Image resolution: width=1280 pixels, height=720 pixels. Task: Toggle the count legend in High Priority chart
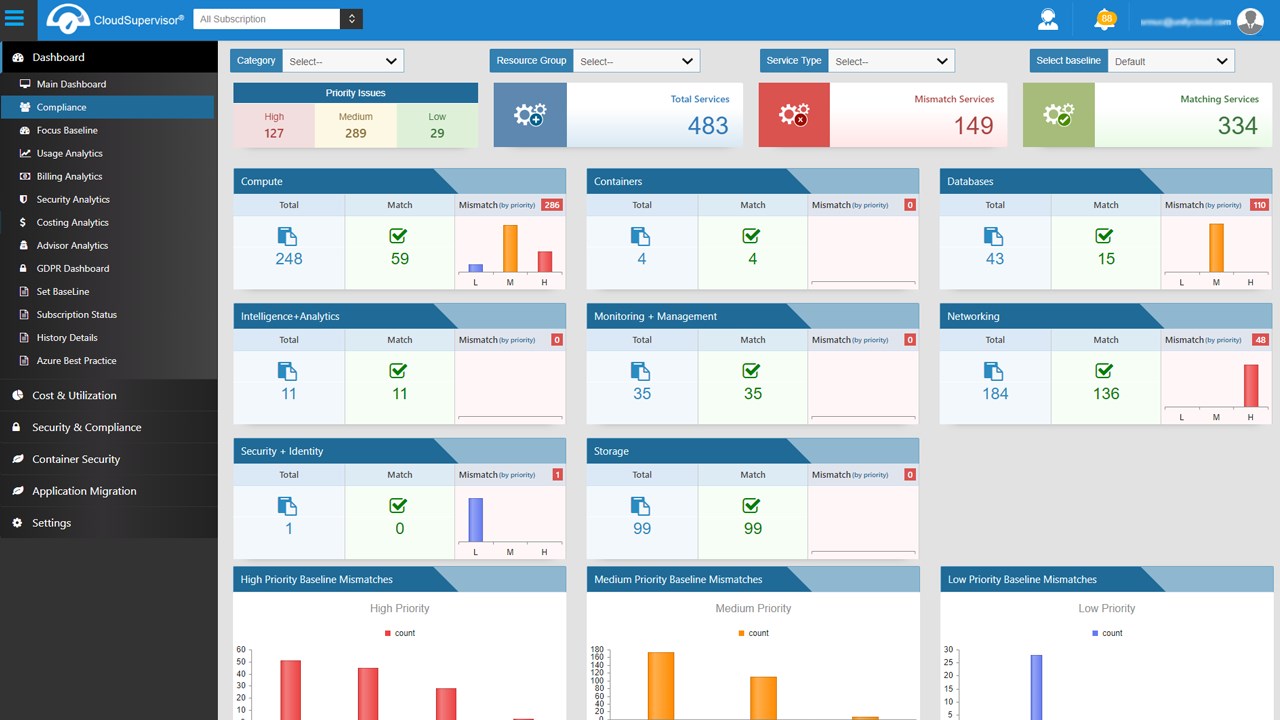(x=400, y=633)
